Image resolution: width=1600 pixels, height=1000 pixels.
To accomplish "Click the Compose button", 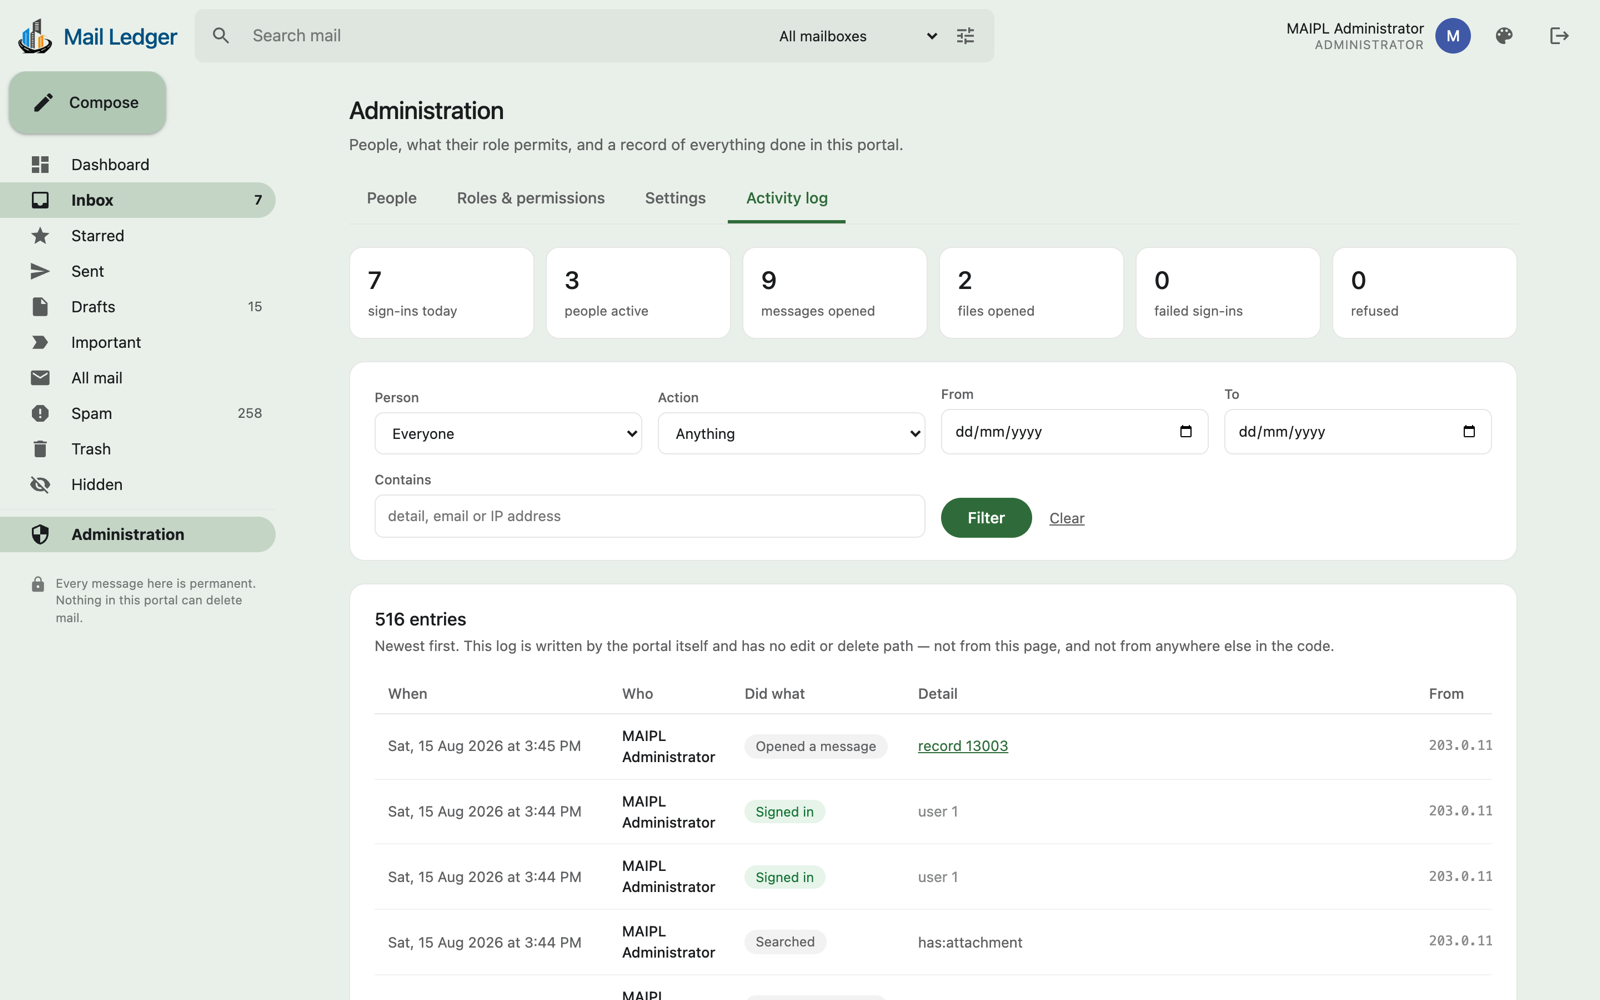I will (x=88, y=102).
